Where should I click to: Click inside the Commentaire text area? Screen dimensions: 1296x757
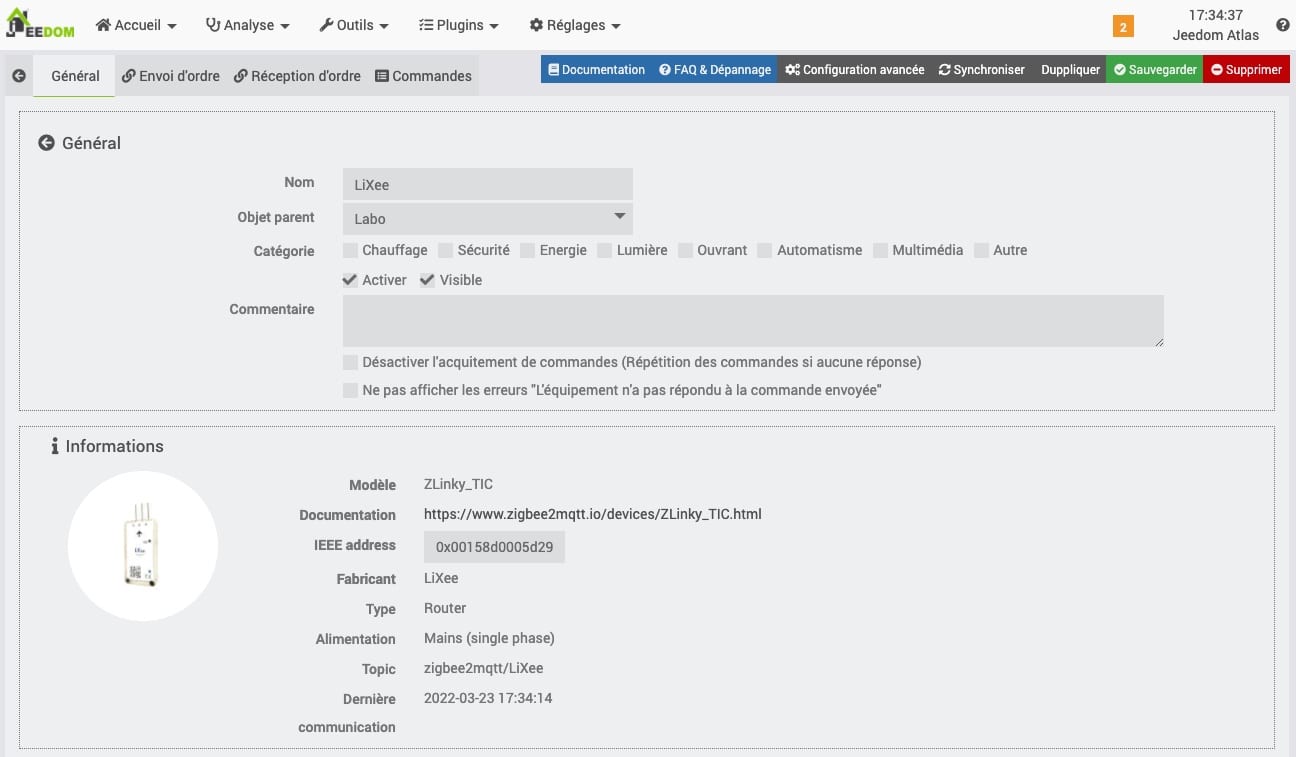click(753, 321)
